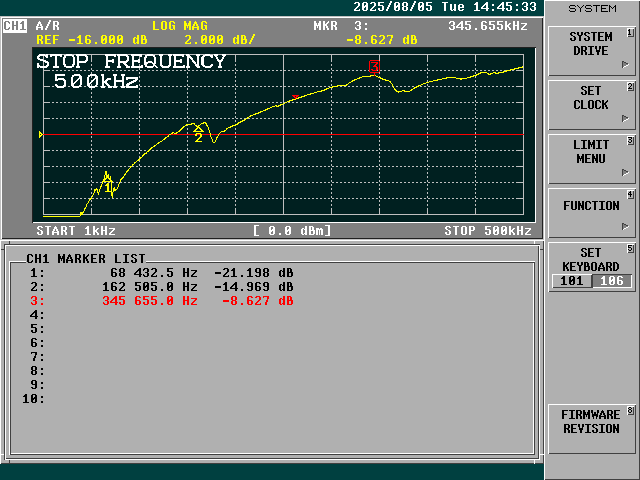Click the SYSTEM menu header
Image resolution: width=640 pixels, height=480 pixels.
(x=592, y=8)
